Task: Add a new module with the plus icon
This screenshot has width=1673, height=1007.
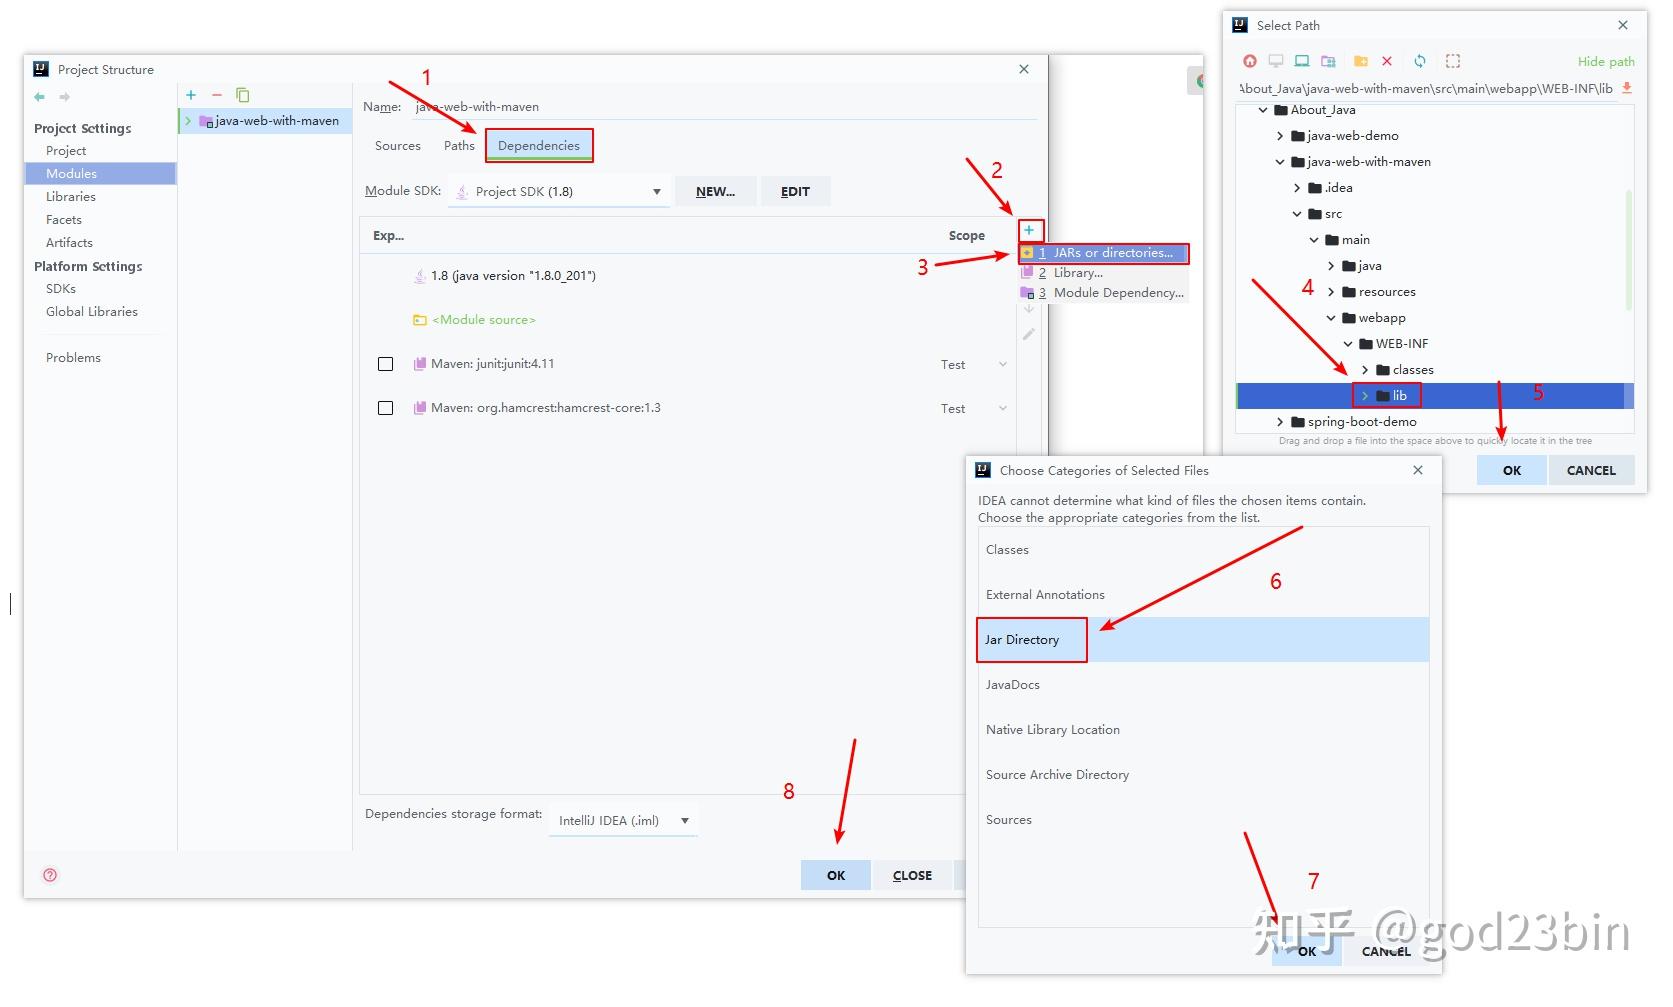Action: (x=191, y=95)
